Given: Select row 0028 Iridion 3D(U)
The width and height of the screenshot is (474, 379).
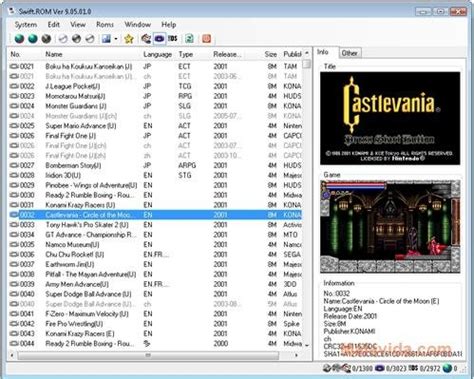Looking at the screenshot, I should tap(155, 175).
